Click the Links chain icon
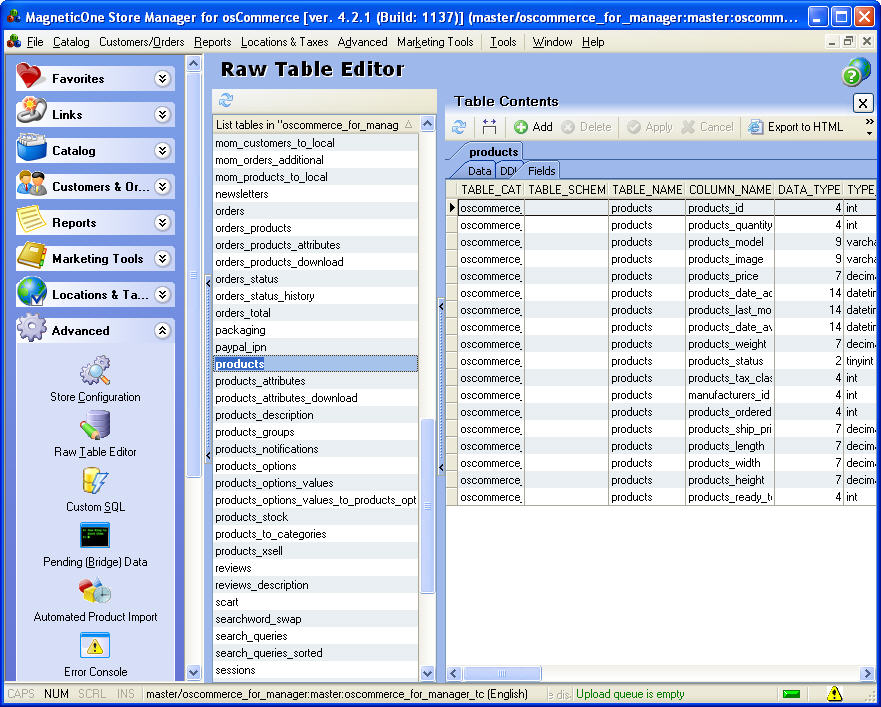The image size is (881, 707). click(31, 111)
